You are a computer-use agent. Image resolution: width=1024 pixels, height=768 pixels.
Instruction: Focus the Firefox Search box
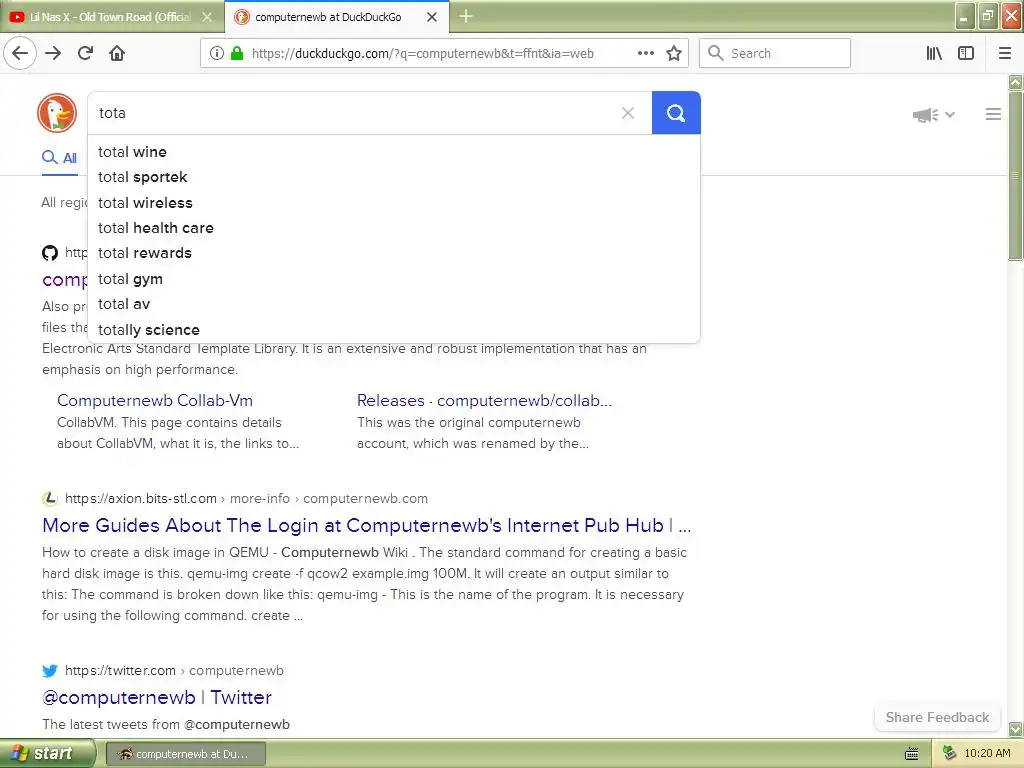pyautogui.click(x=775, y=53)
